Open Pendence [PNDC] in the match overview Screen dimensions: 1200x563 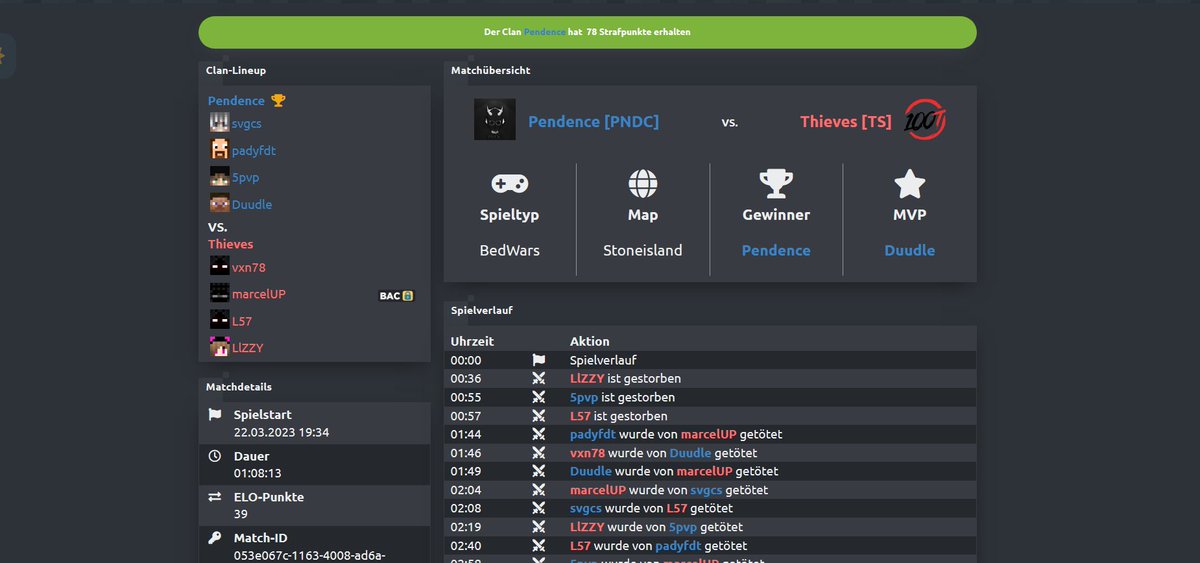593,122
